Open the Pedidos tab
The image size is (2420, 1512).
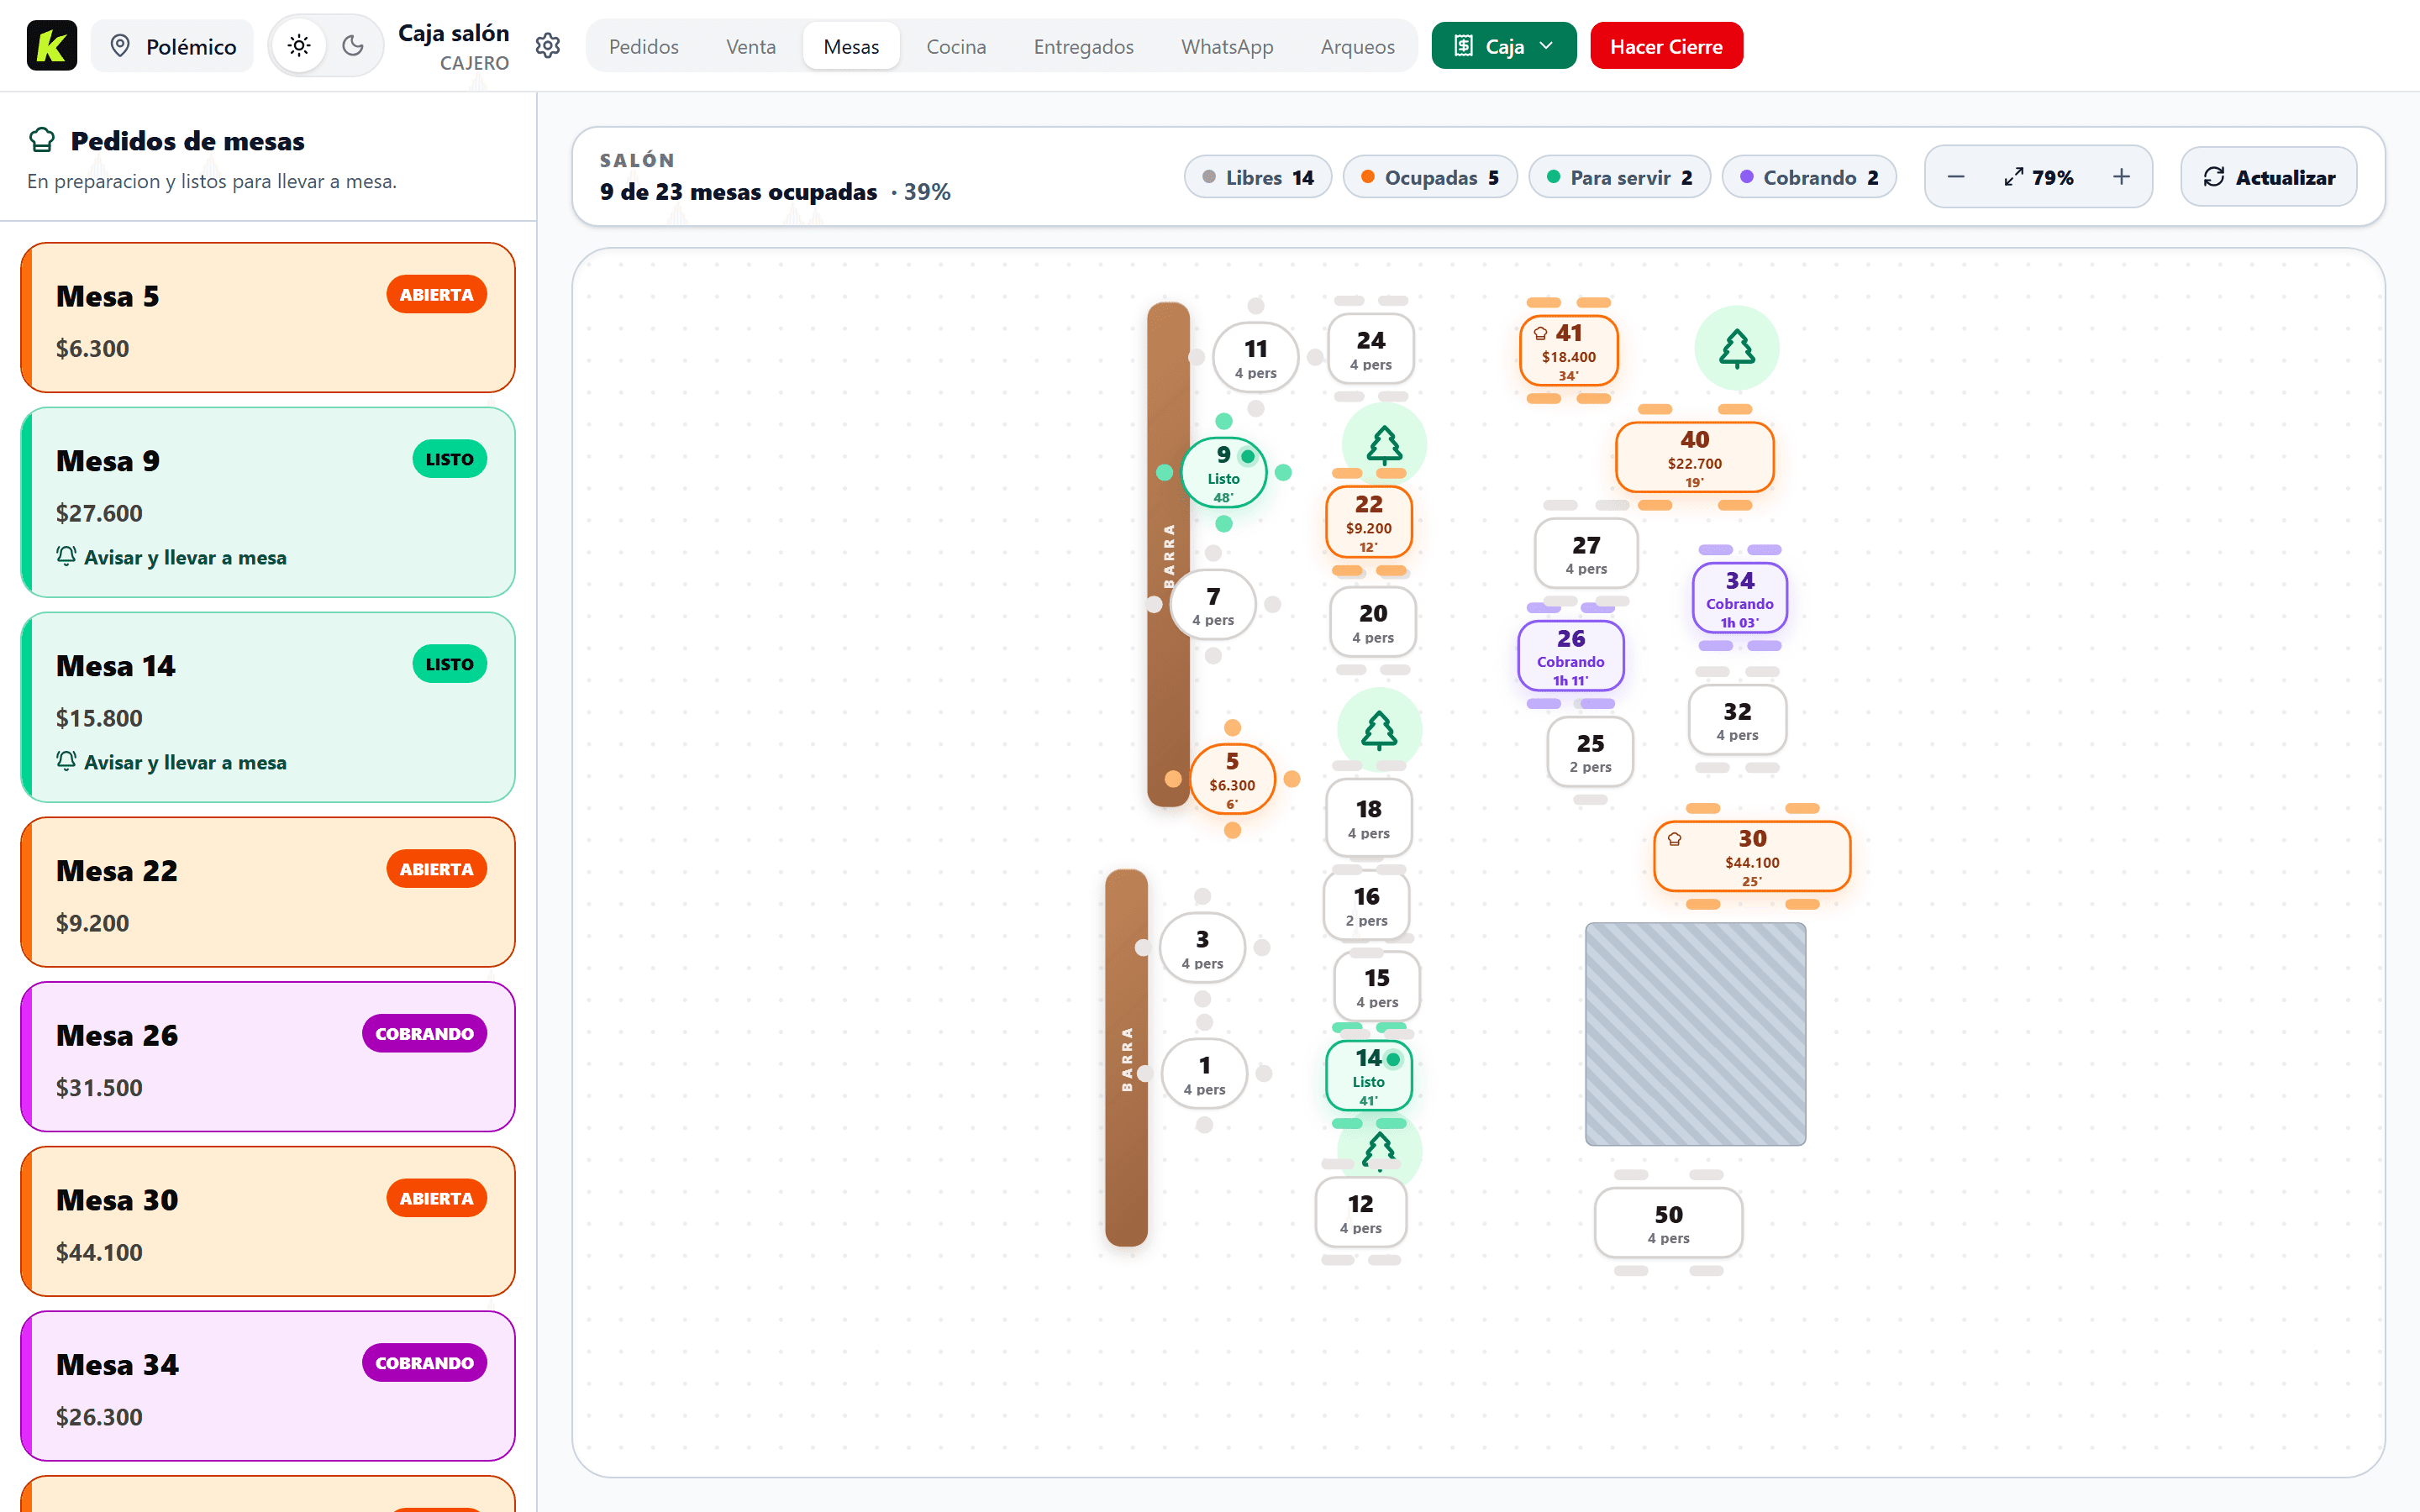643,46
